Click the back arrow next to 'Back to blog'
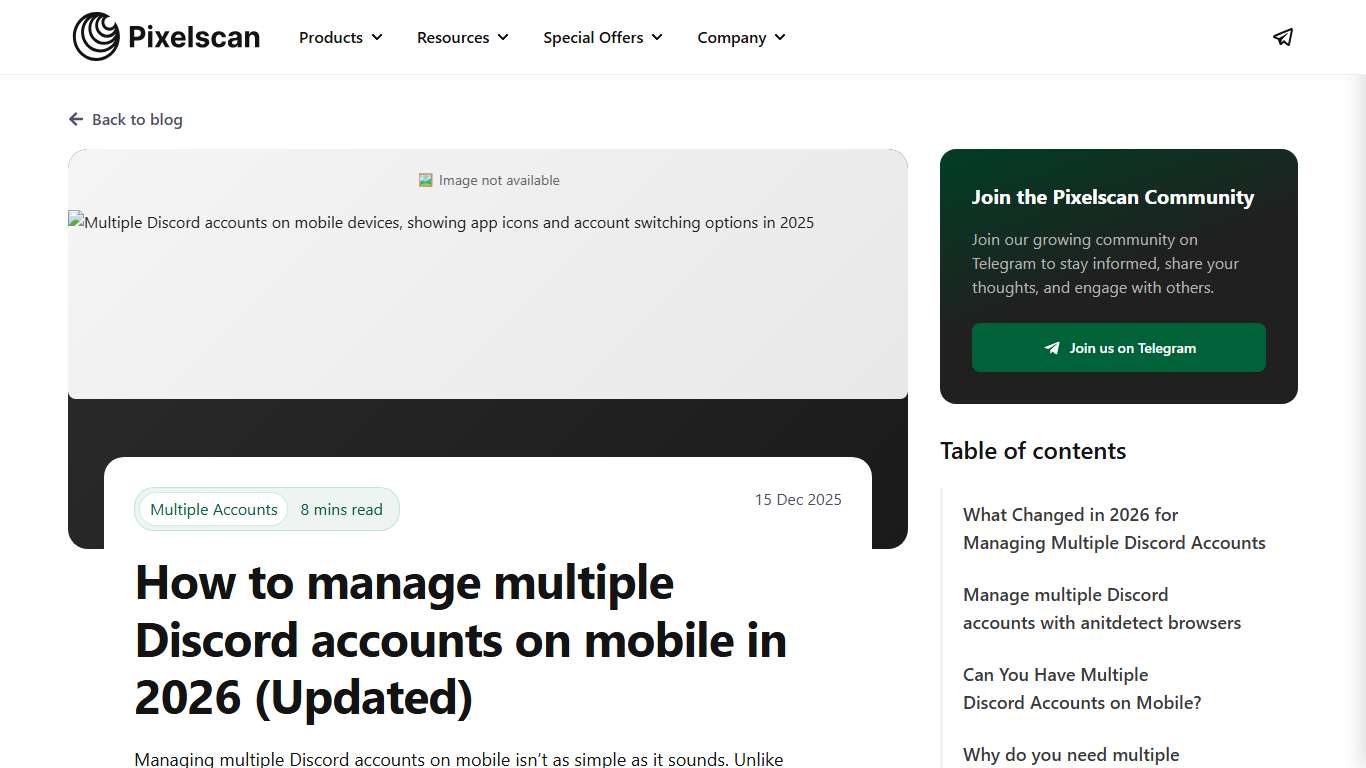1366x768 pixels. [76, 119]
